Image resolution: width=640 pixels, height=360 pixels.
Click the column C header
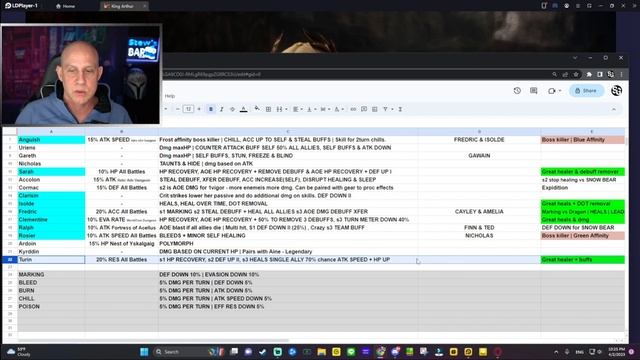[288, 131]
